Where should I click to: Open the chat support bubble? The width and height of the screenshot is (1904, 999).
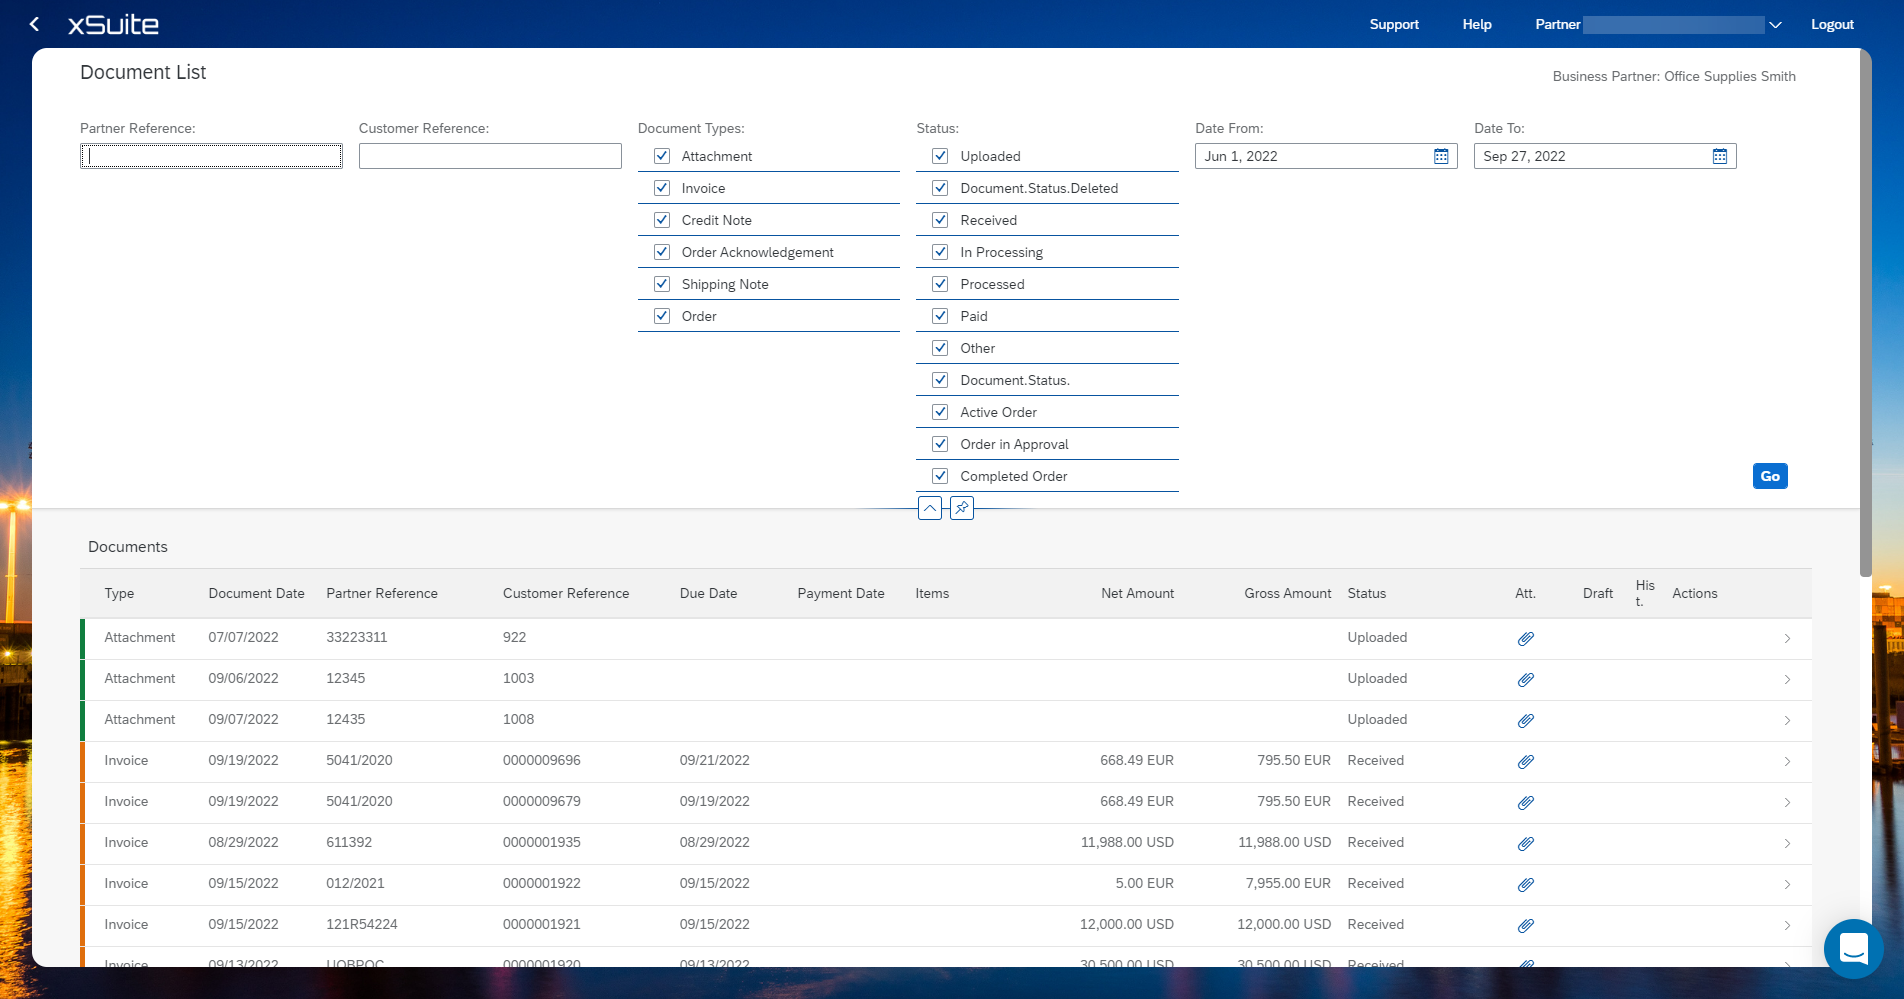point(1853,948)
